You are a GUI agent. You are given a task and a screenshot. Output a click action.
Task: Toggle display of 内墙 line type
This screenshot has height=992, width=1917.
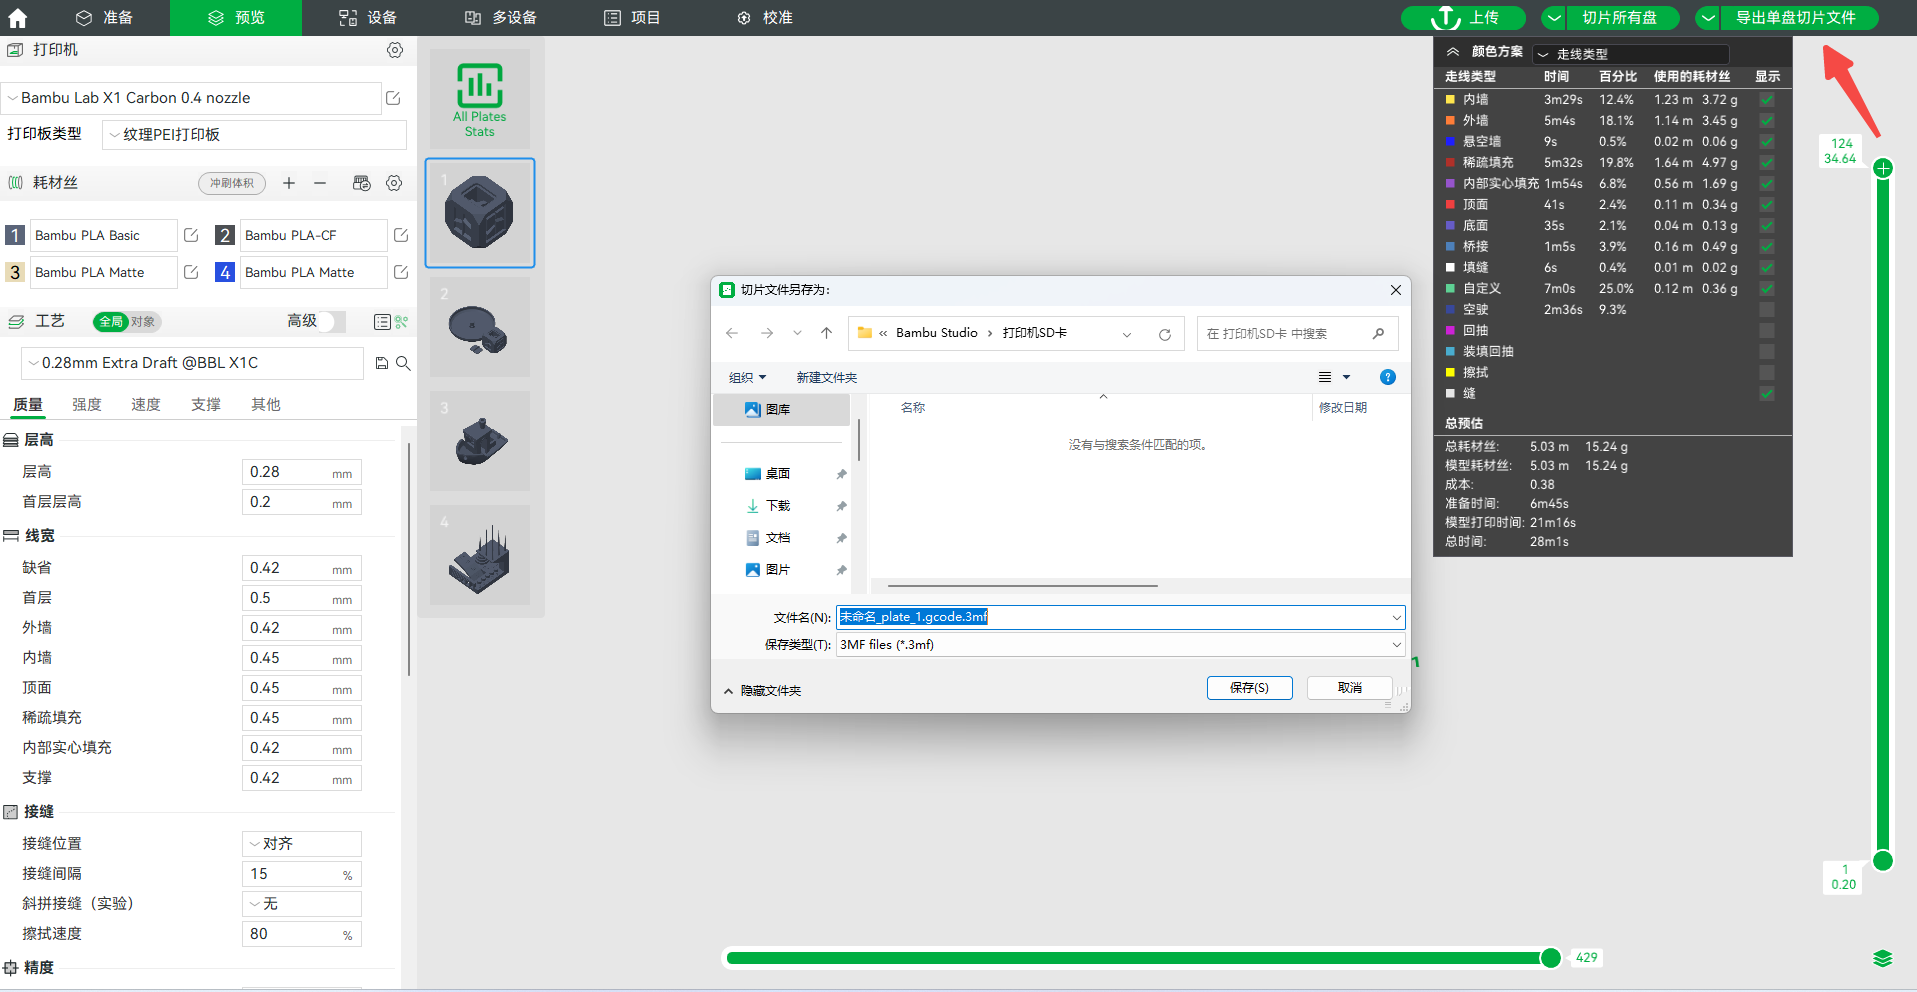click(x=1767, y=100)
